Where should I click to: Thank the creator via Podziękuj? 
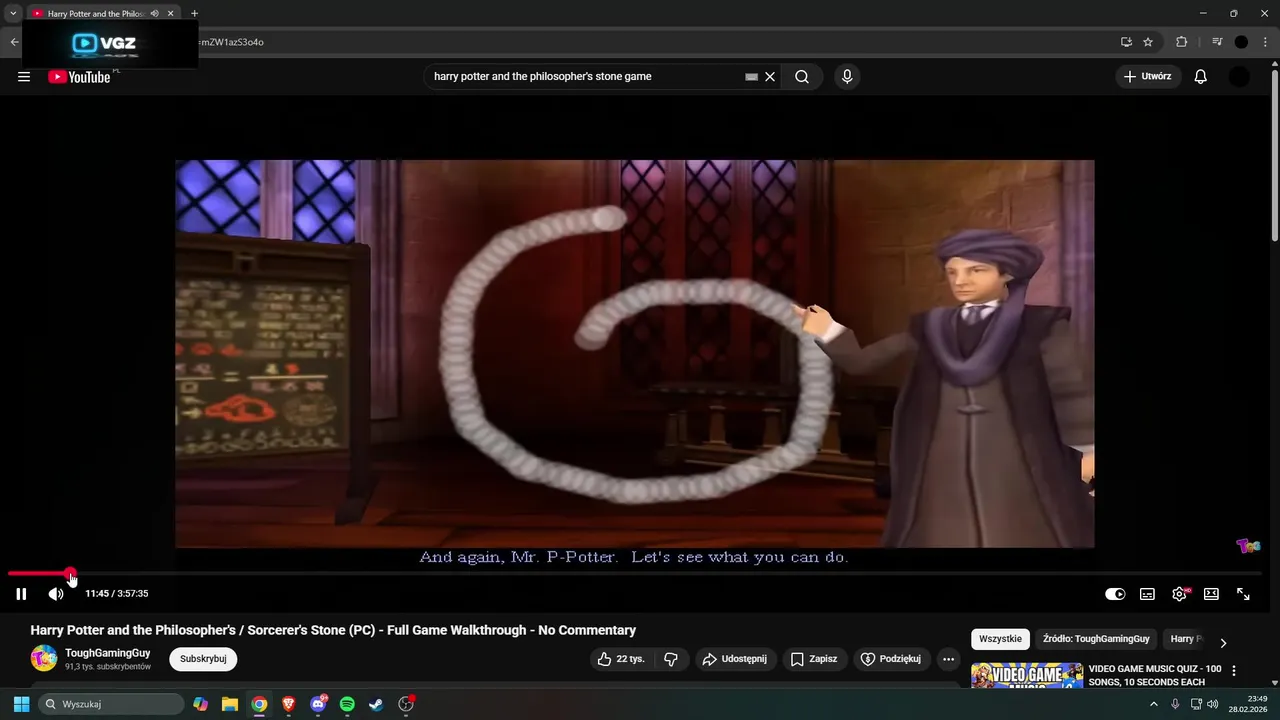890,659
